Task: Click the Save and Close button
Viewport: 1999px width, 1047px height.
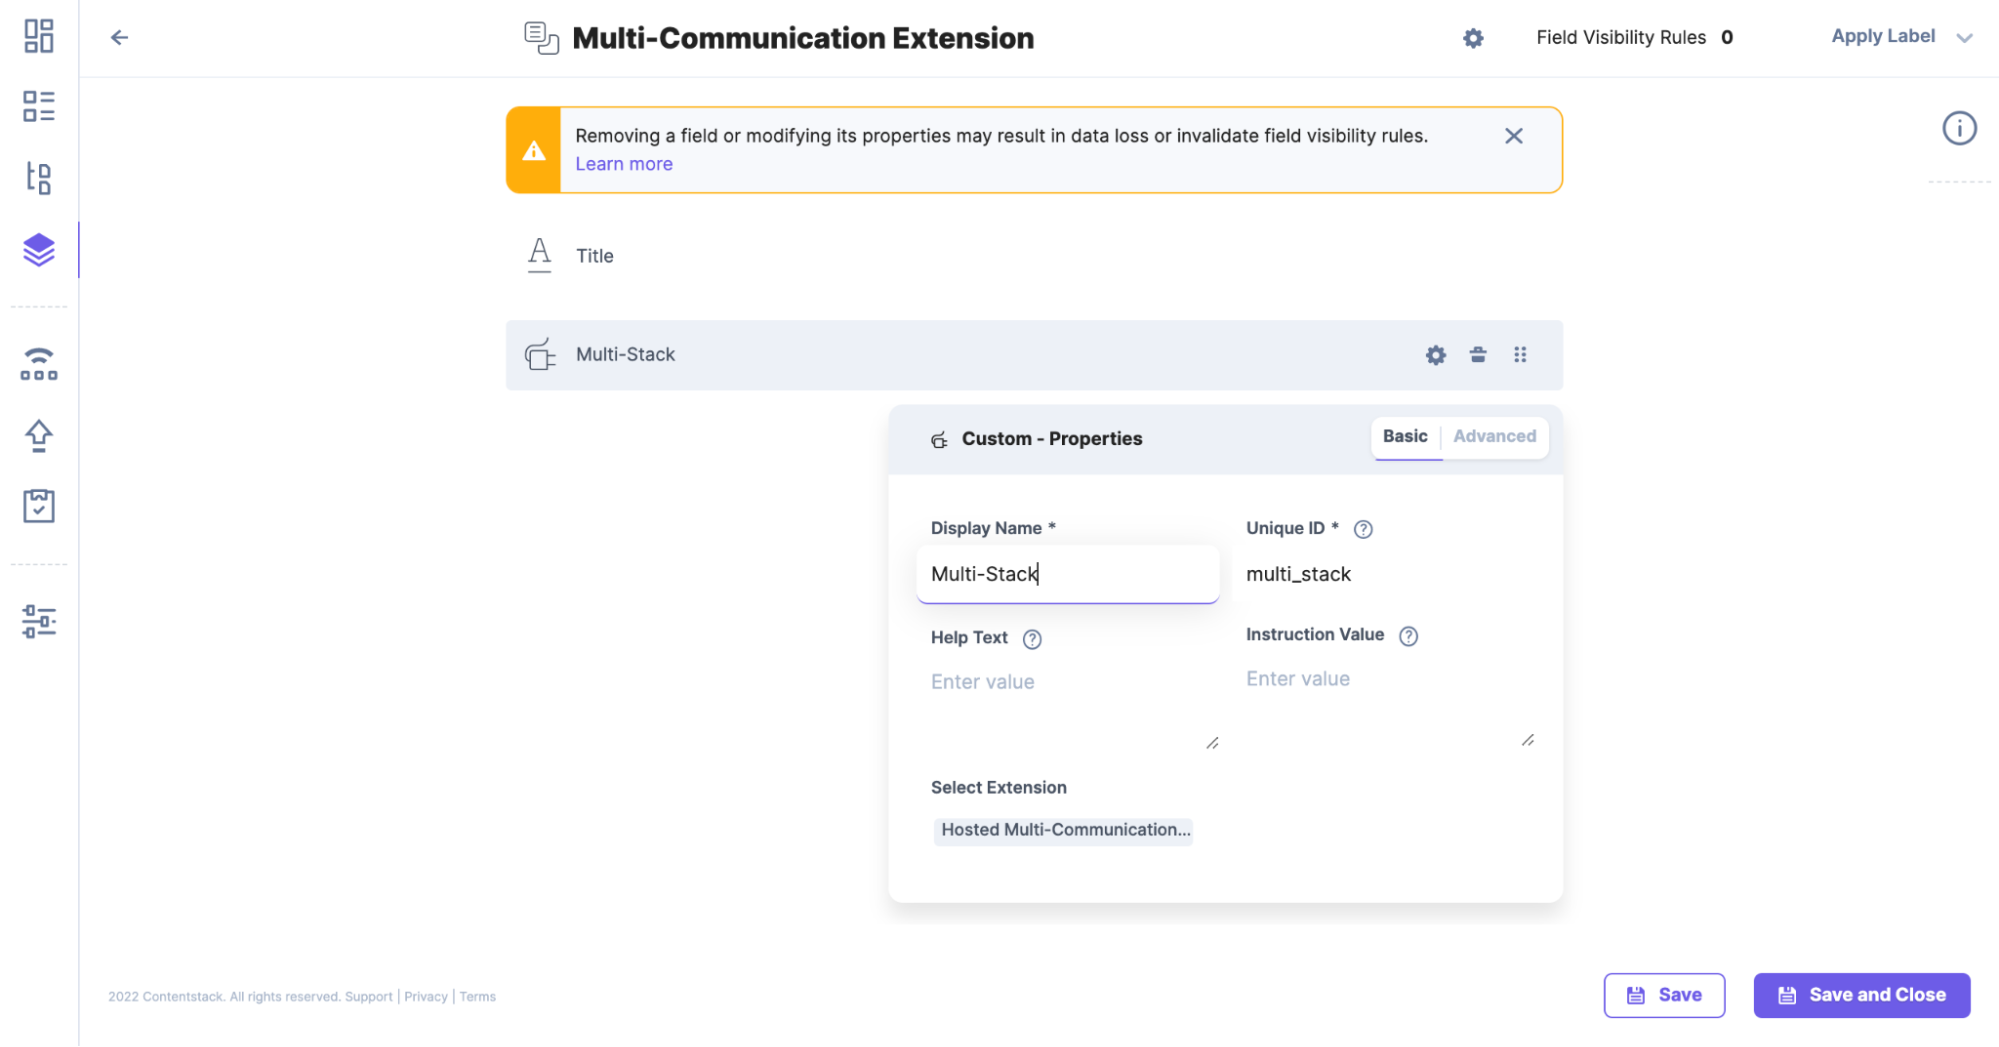Action: [x=1861, y=995]
